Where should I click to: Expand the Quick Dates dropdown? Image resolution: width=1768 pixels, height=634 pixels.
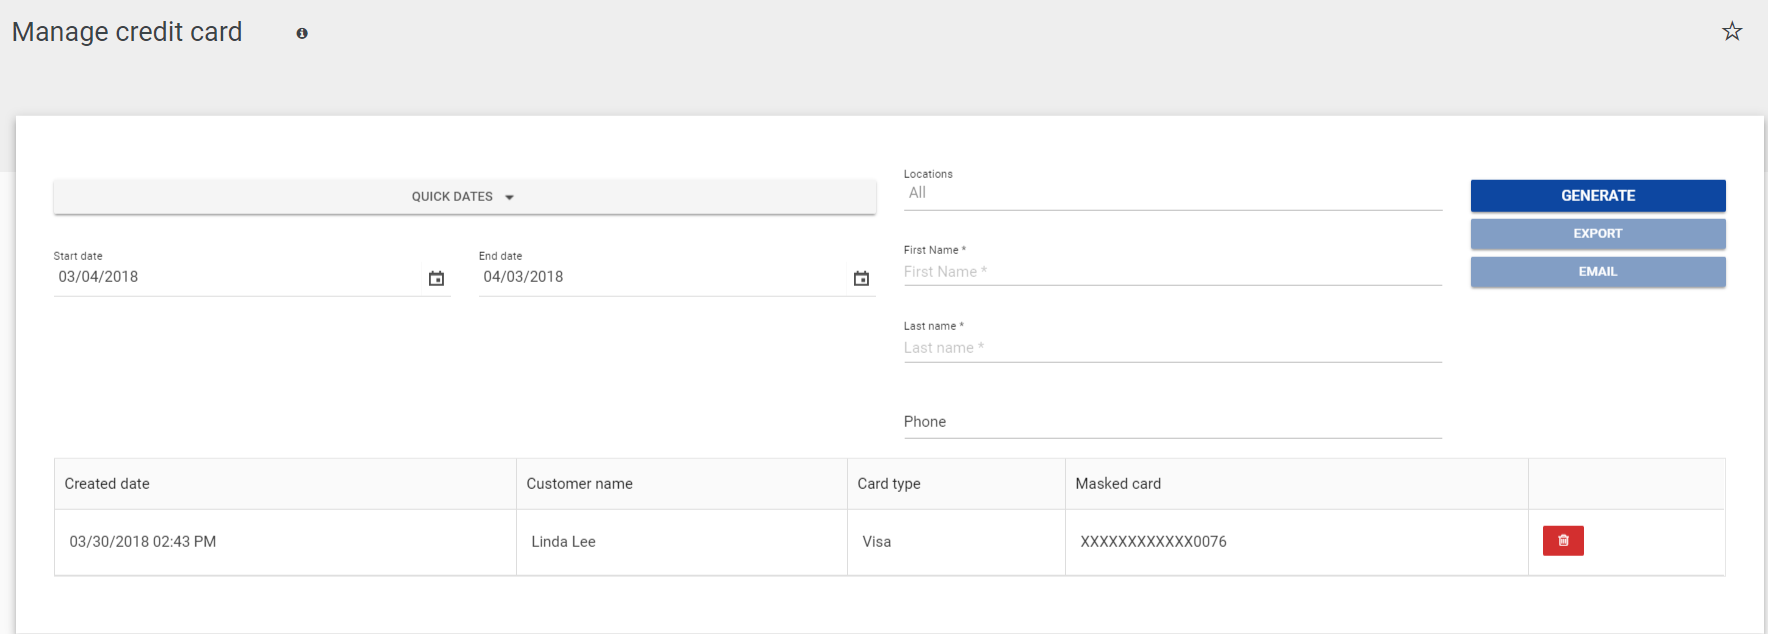[464, 197]
